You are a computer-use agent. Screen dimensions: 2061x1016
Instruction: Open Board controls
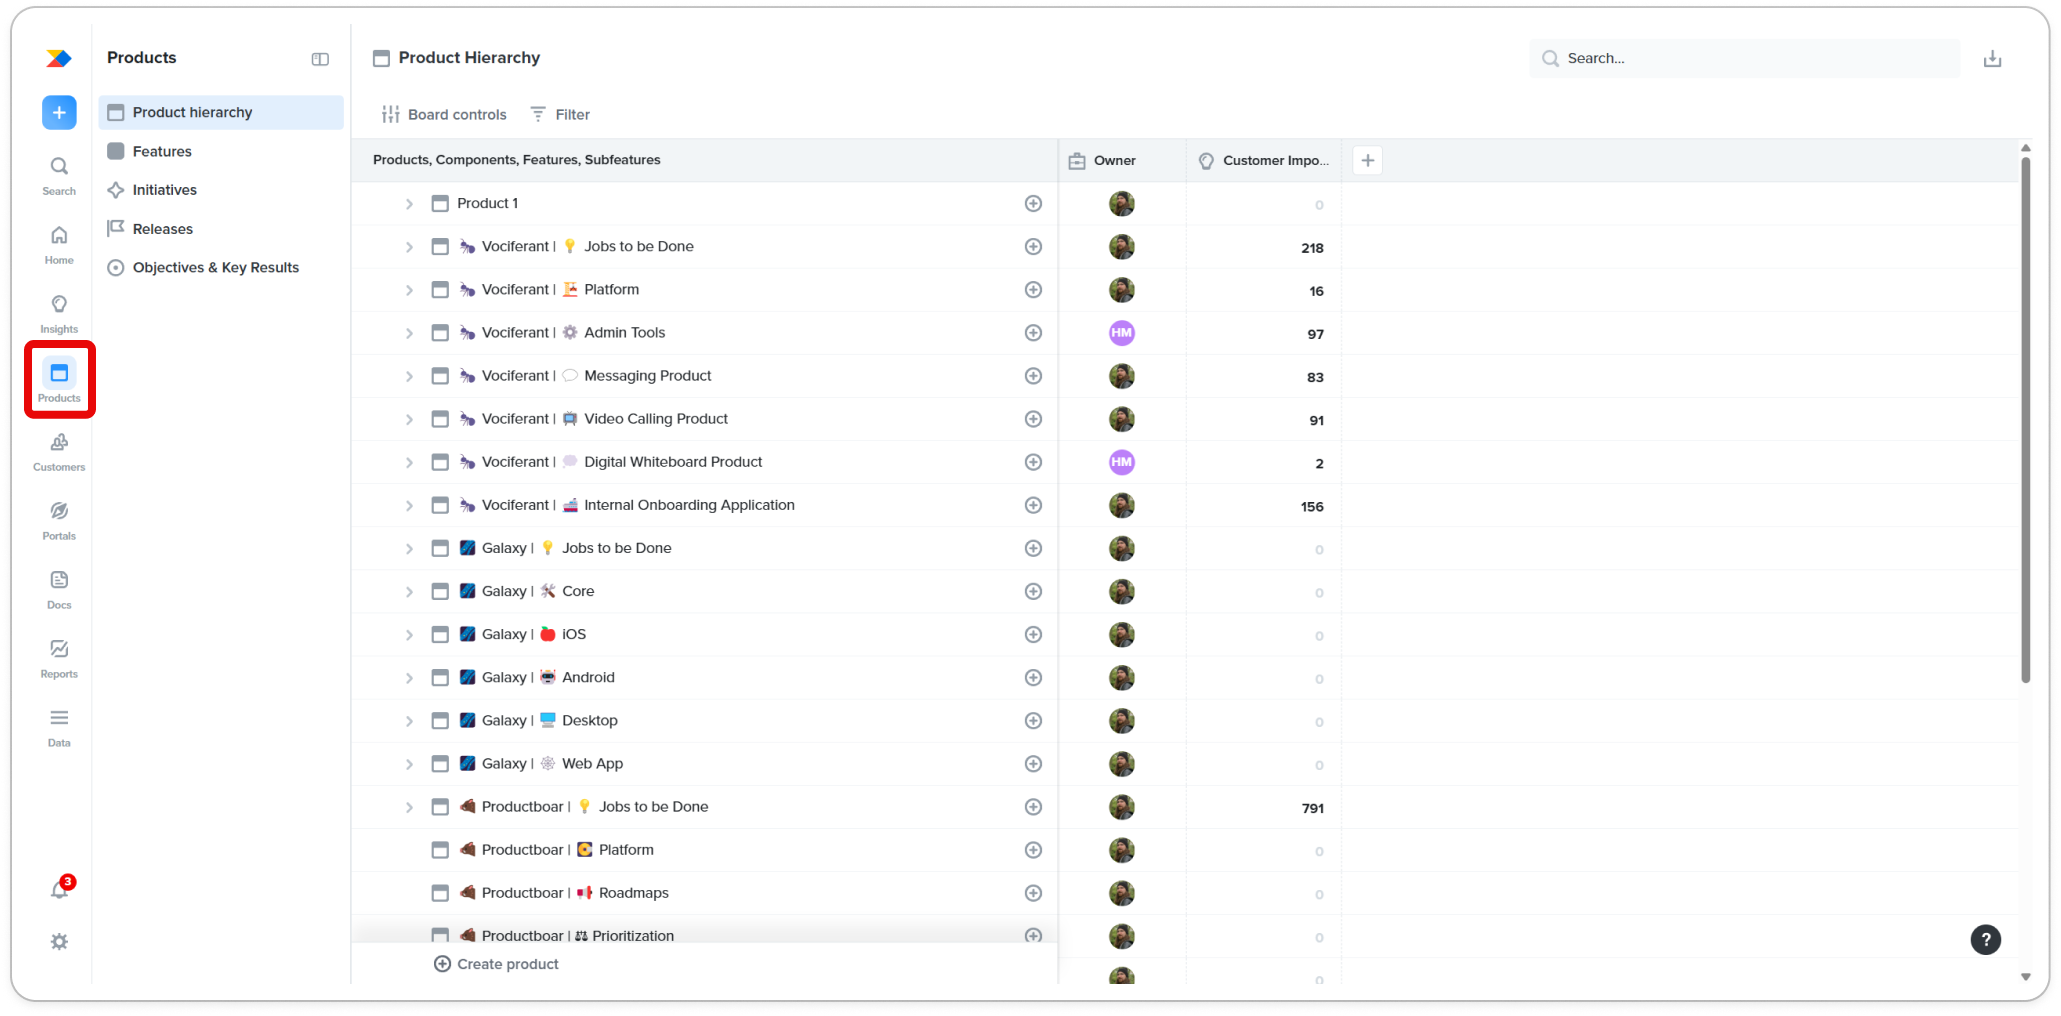pyautogui.click(x=444, y=114)
